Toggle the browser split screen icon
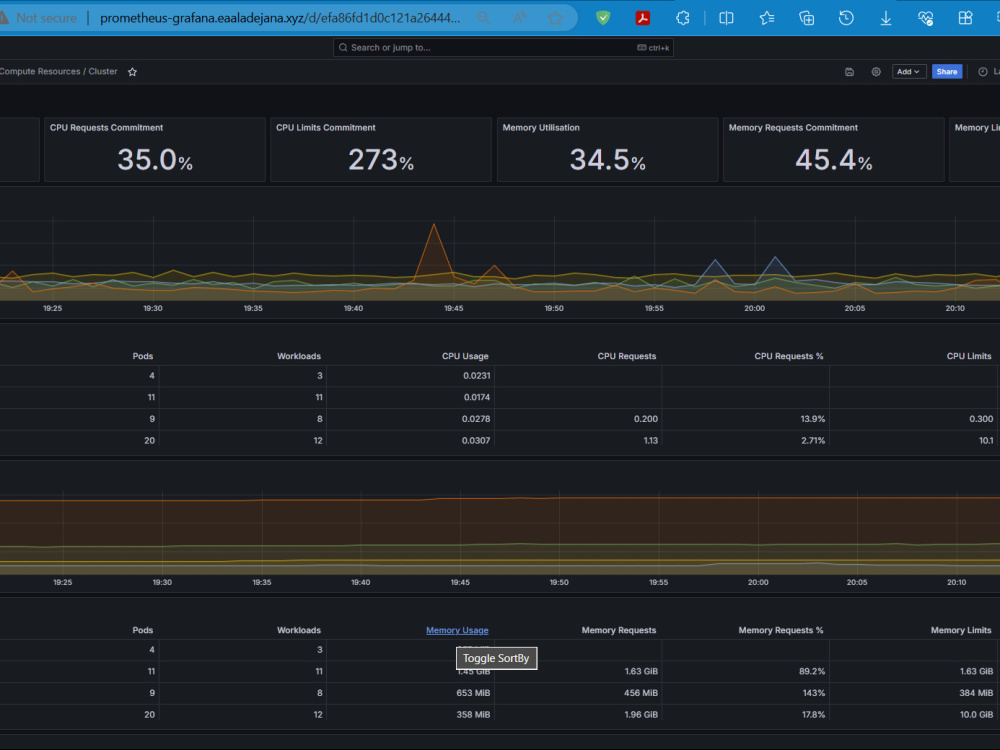 point(726,18)
